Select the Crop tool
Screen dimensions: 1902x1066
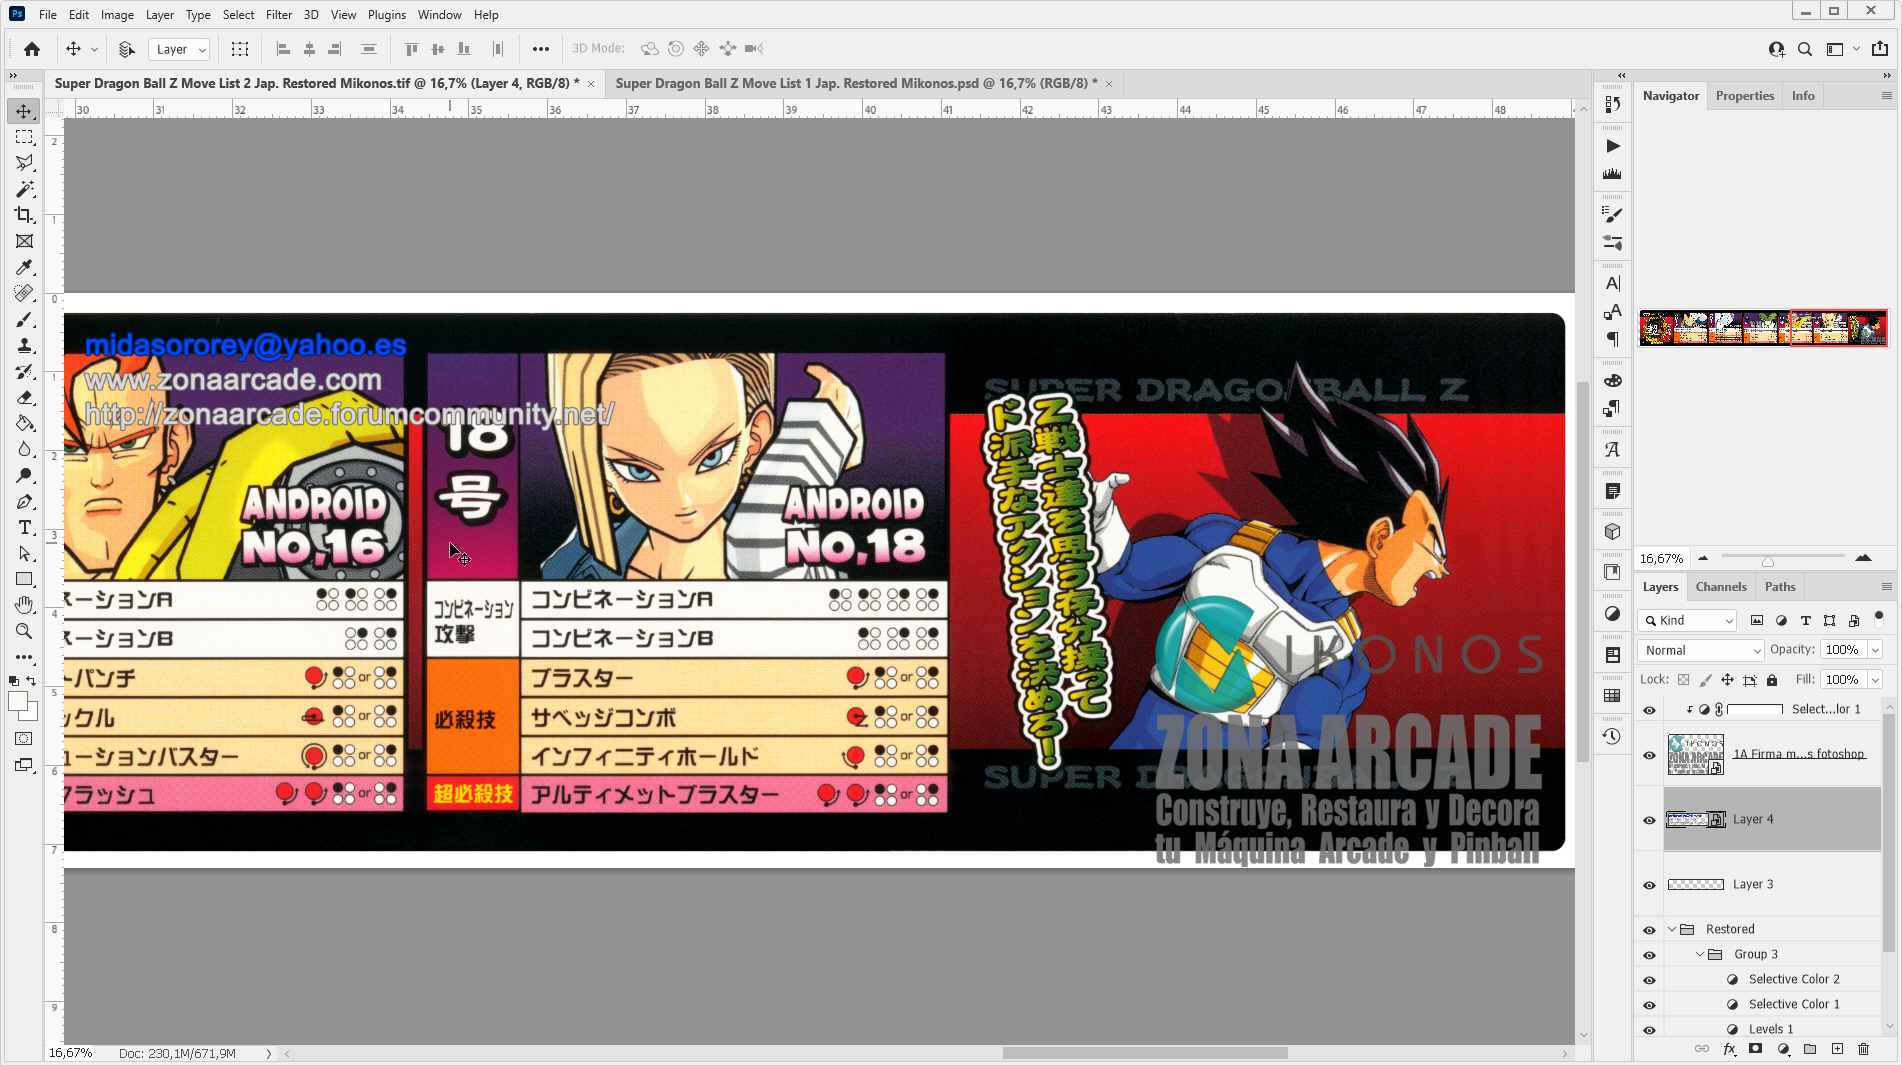(x=24, y=216)
